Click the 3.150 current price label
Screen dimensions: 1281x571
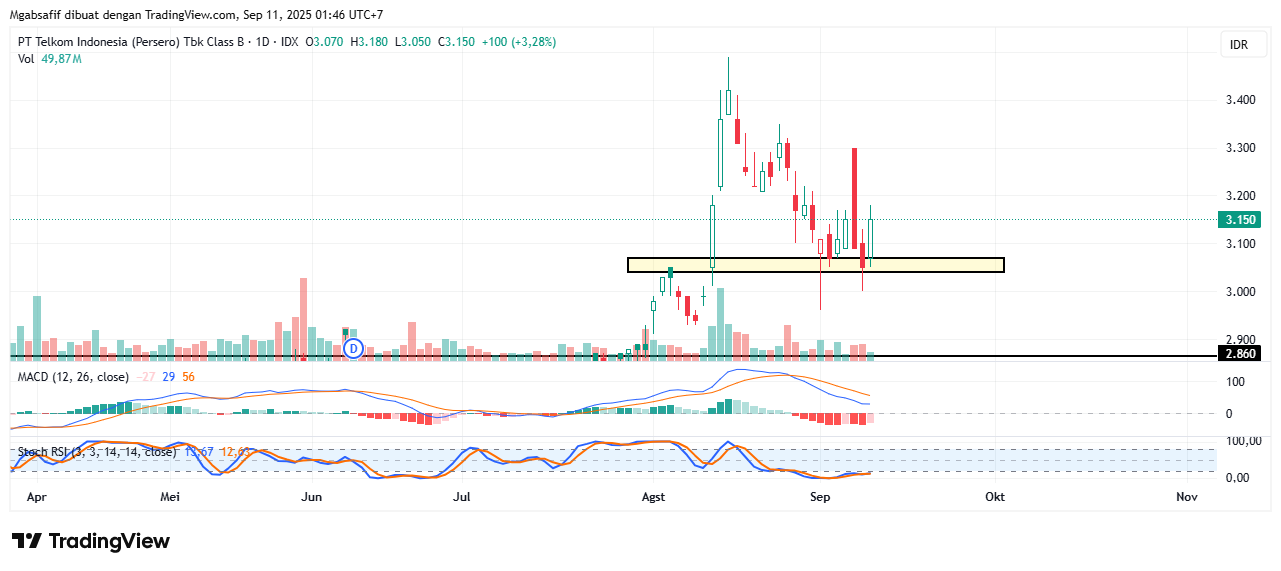point(1240,220)
